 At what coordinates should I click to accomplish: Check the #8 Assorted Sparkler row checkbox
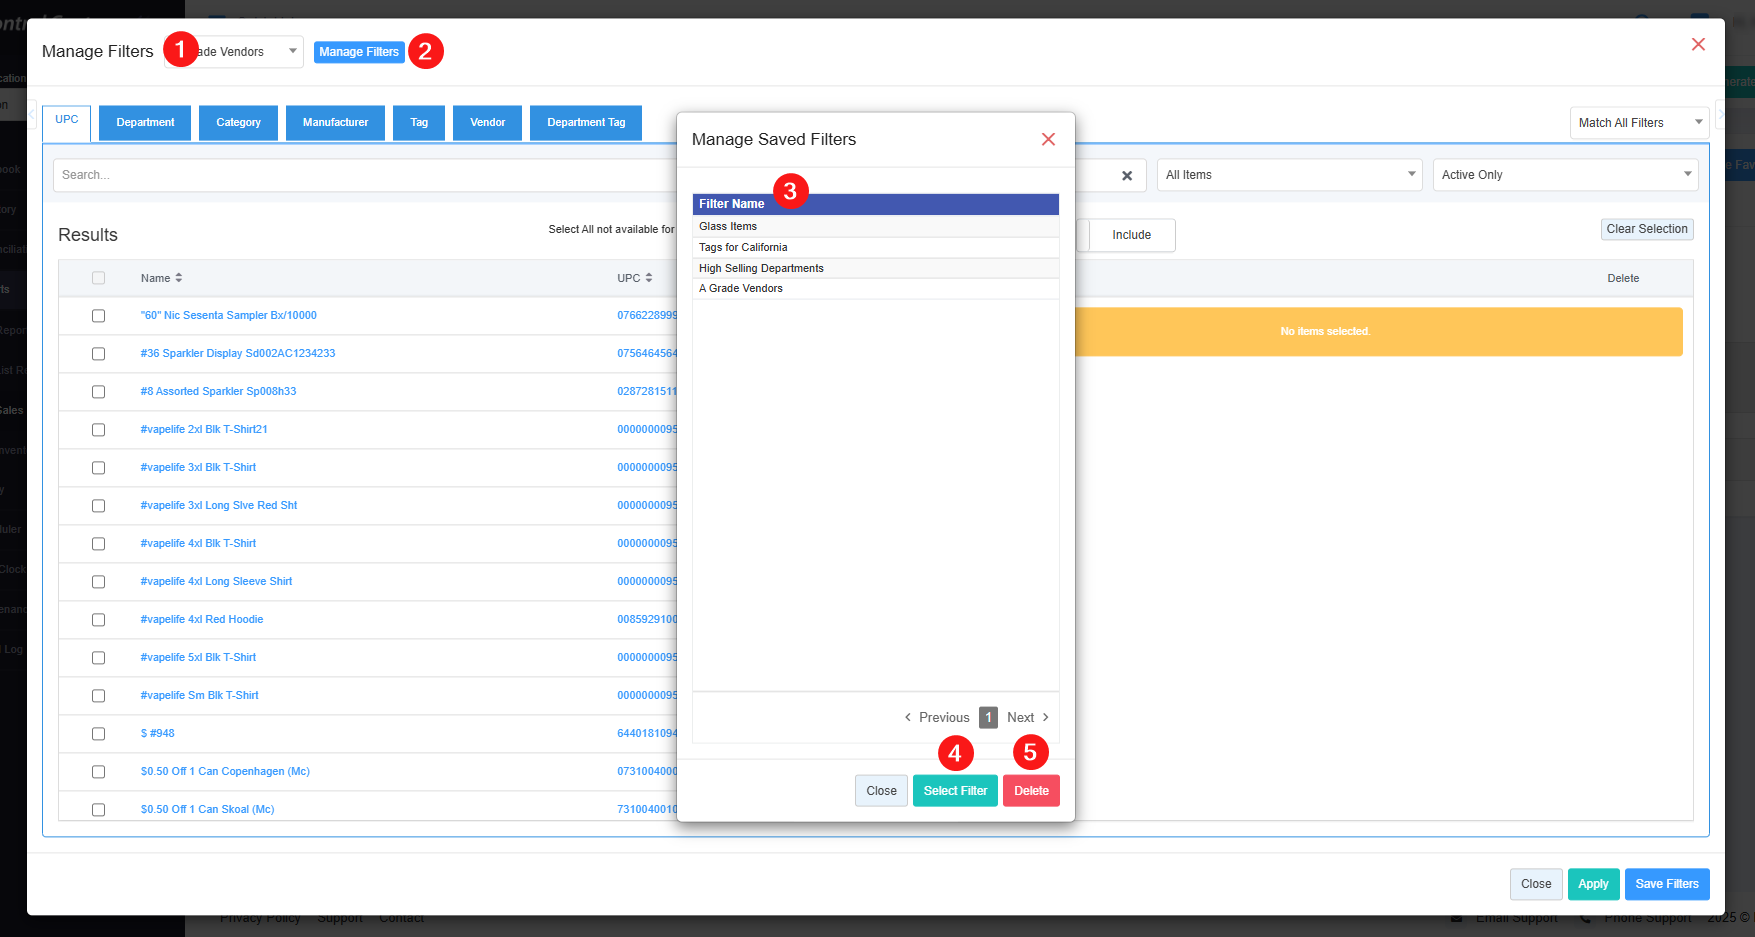[98, 392]
